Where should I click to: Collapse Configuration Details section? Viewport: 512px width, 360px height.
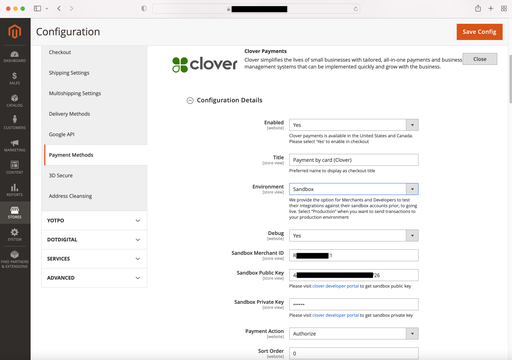click(x=190, y=100)
